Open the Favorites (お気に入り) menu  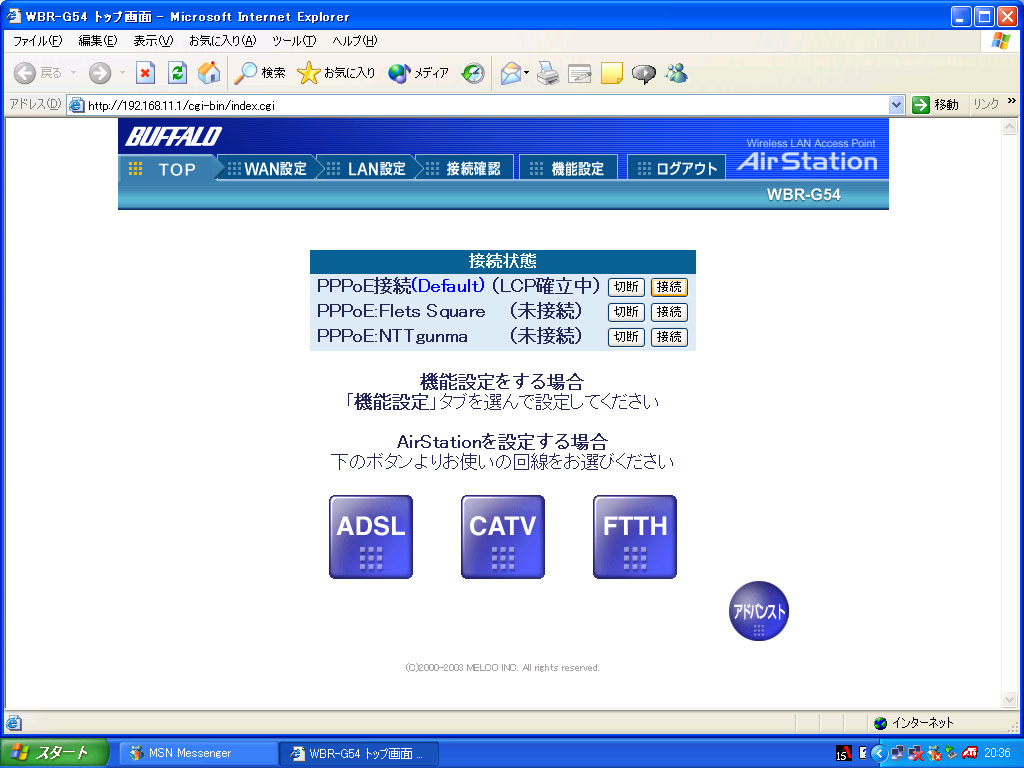tap(222, 40)
